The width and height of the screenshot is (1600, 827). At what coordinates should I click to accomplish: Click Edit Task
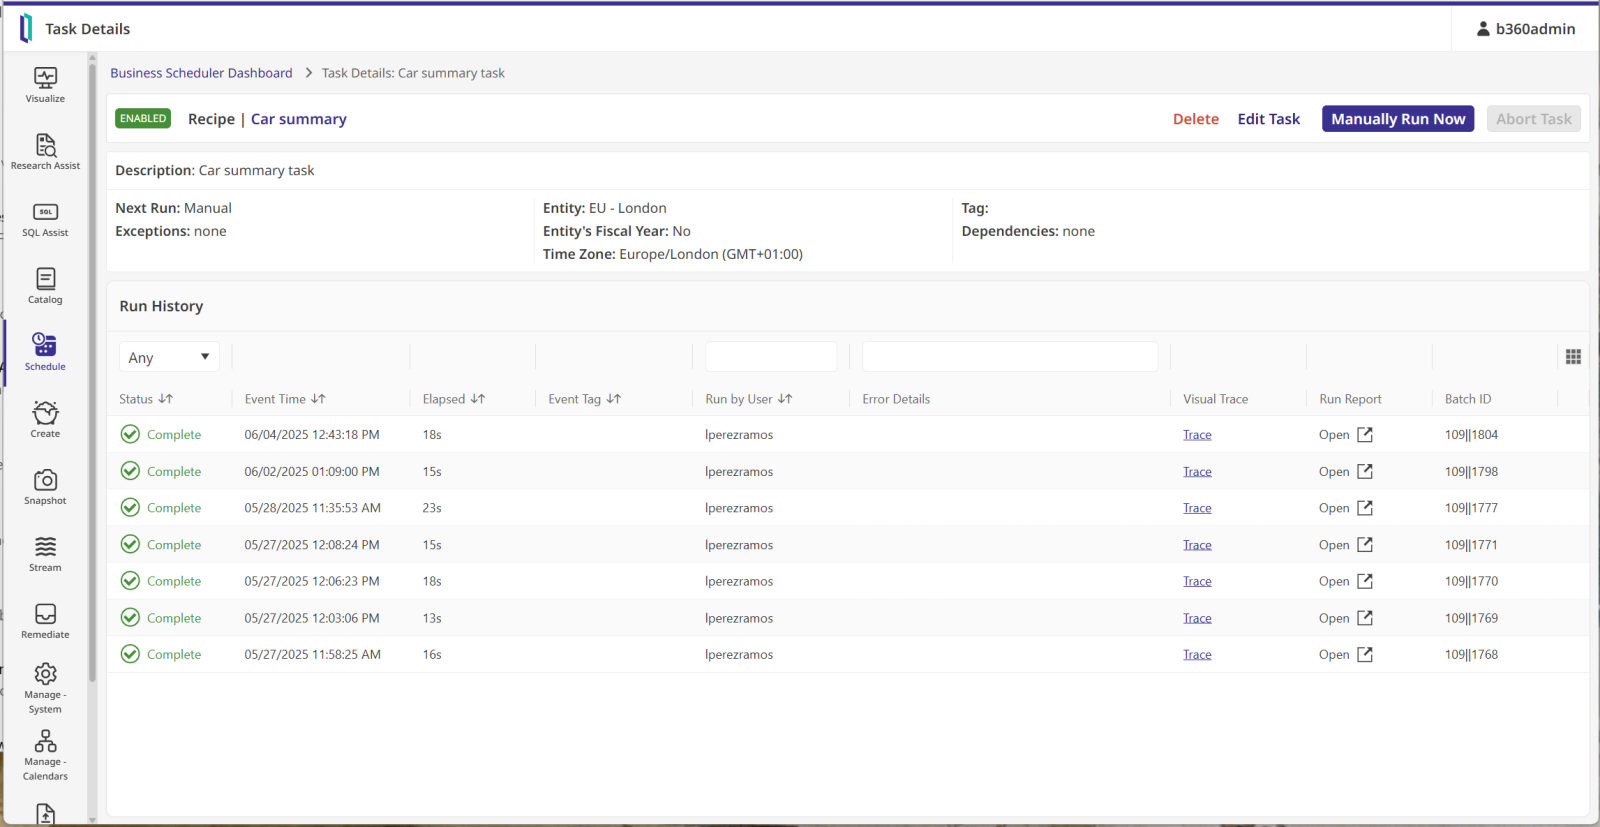(x=1268, y=119)
